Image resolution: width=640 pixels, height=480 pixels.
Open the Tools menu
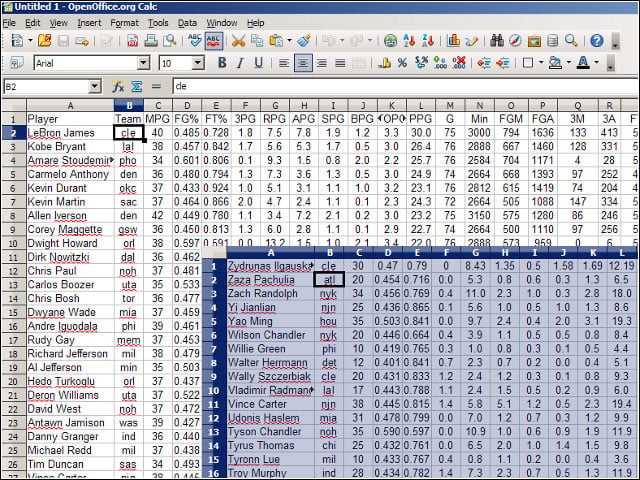pyautogui.click(x=158, y=23)
